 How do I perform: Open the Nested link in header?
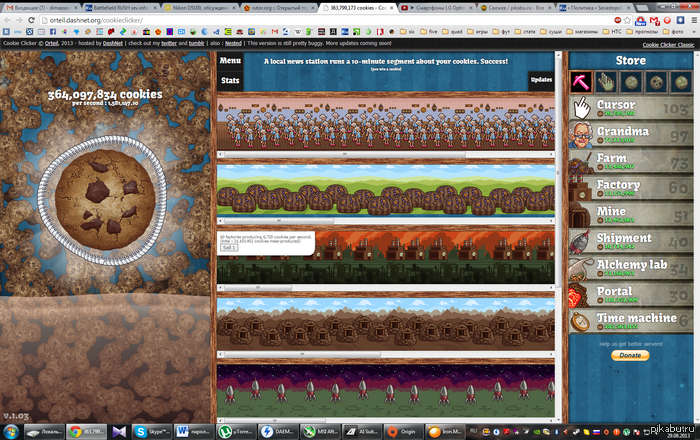[233, 43]
